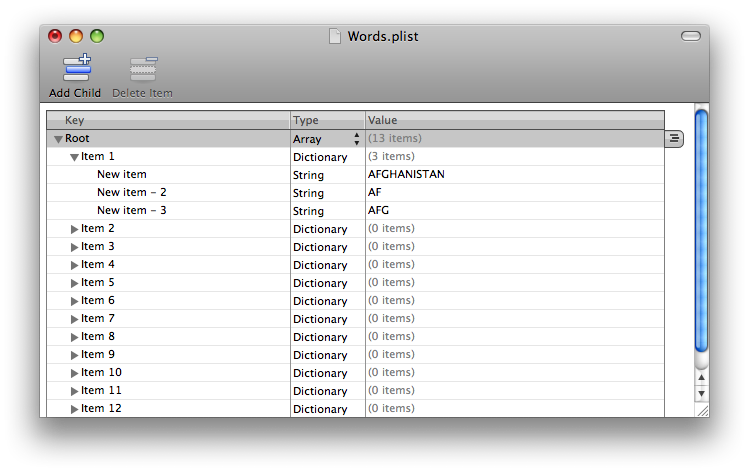Minimize window with the yellow button
Screen dimensions: 749x472
[x=76, y=36]
